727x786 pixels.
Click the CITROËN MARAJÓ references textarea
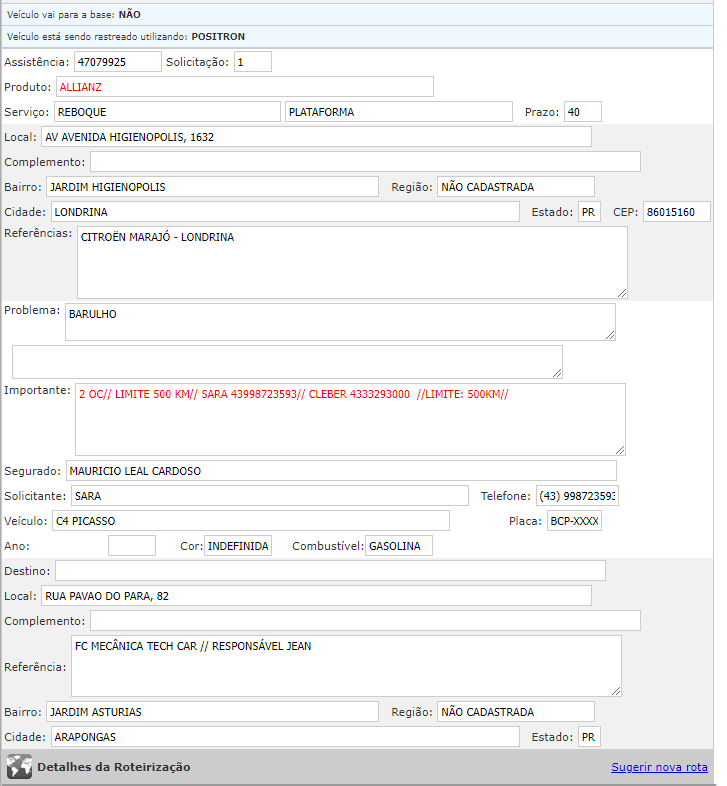[351, 262]
